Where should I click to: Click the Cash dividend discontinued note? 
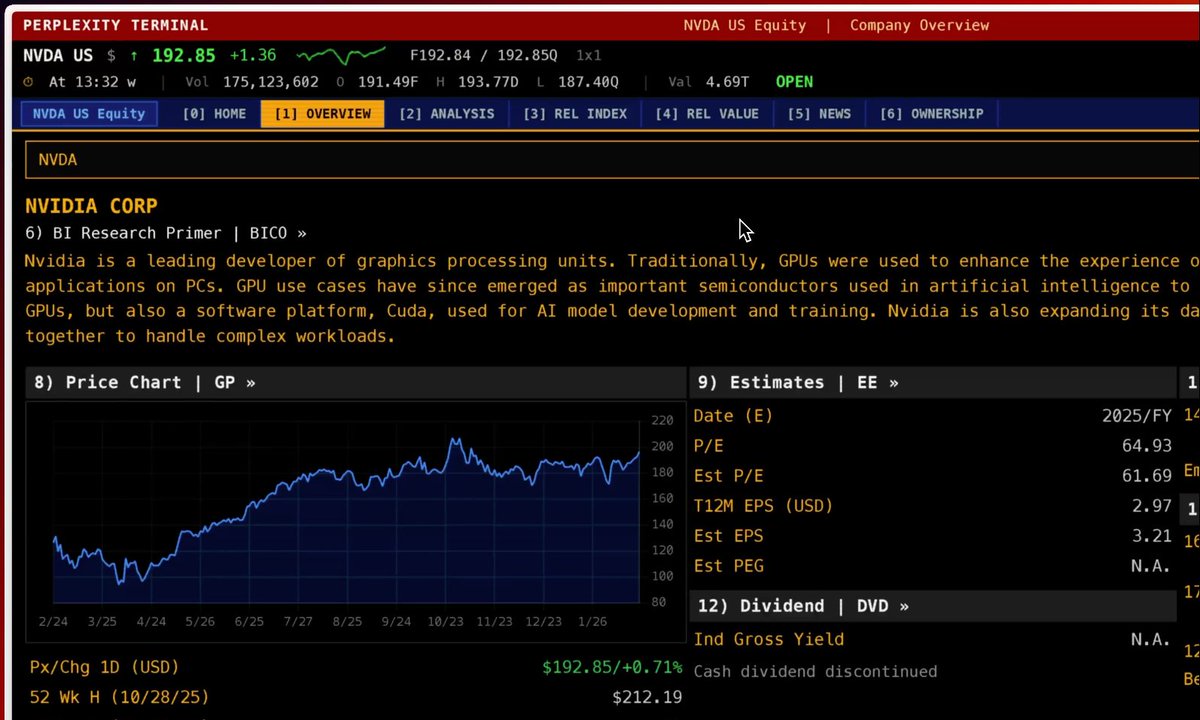click(x=816, y=672)
